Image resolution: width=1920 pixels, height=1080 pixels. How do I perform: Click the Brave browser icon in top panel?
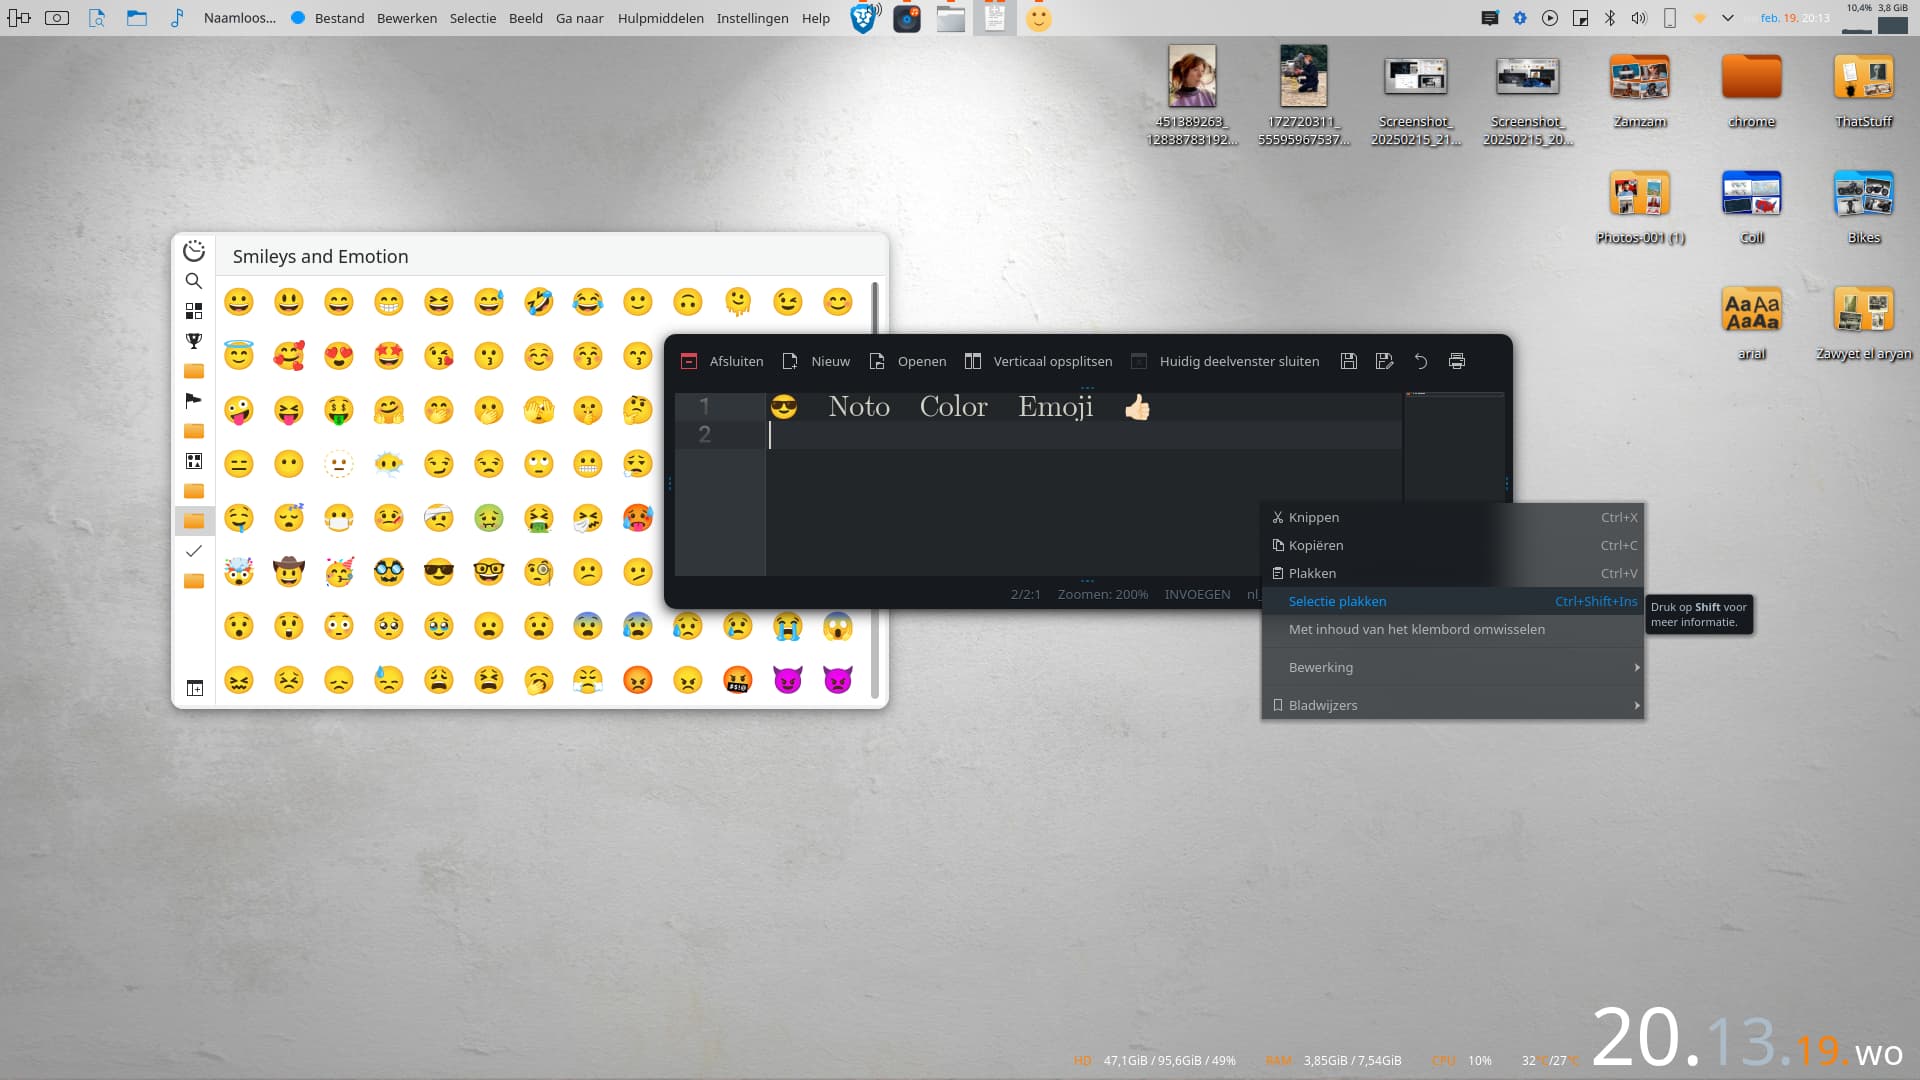coord(864,18)
